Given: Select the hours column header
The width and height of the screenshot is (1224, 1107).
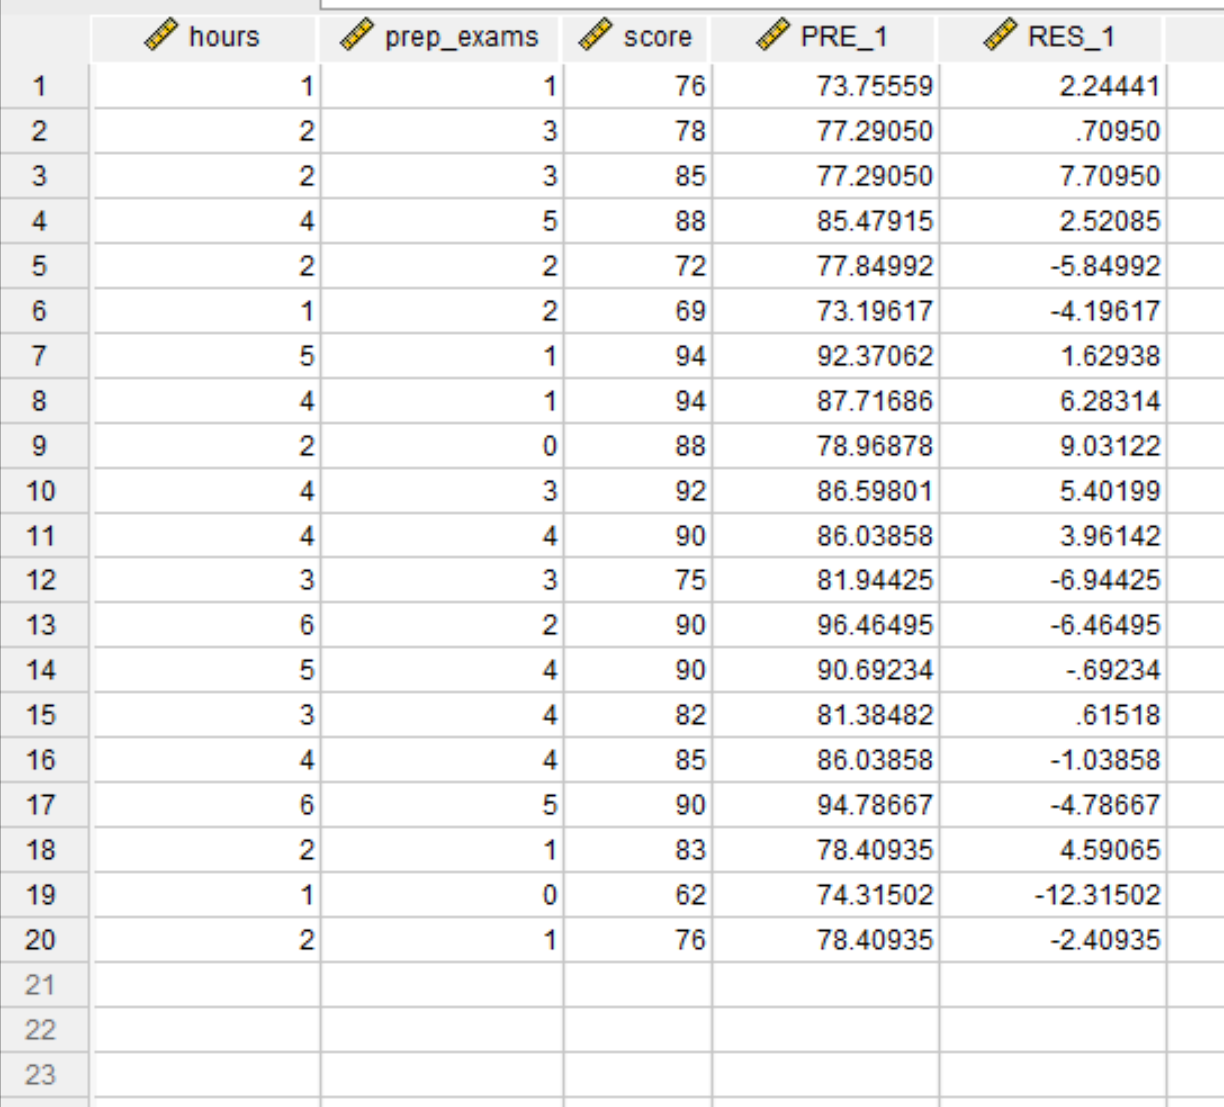Looking at the screenshot, I should pos(204,38).
